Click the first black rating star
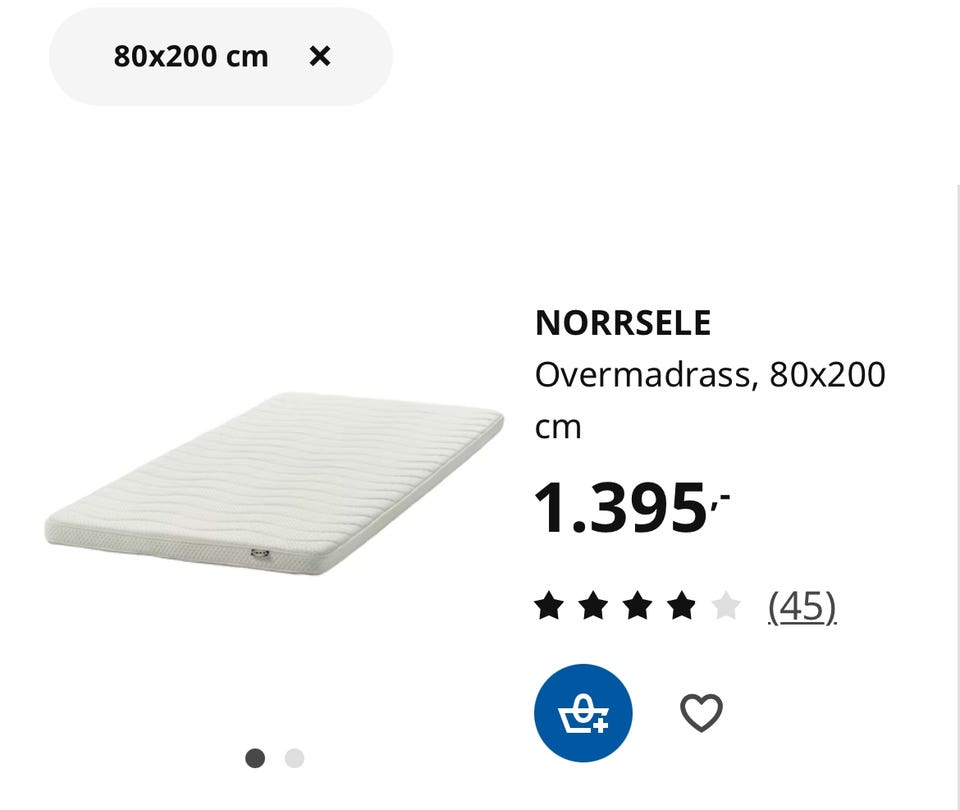 (x=549, y=606)
